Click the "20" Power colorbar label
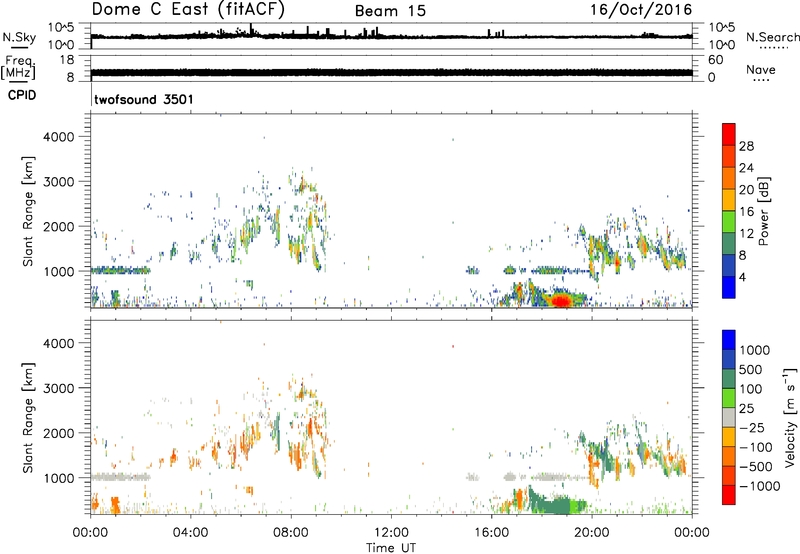 746,190
